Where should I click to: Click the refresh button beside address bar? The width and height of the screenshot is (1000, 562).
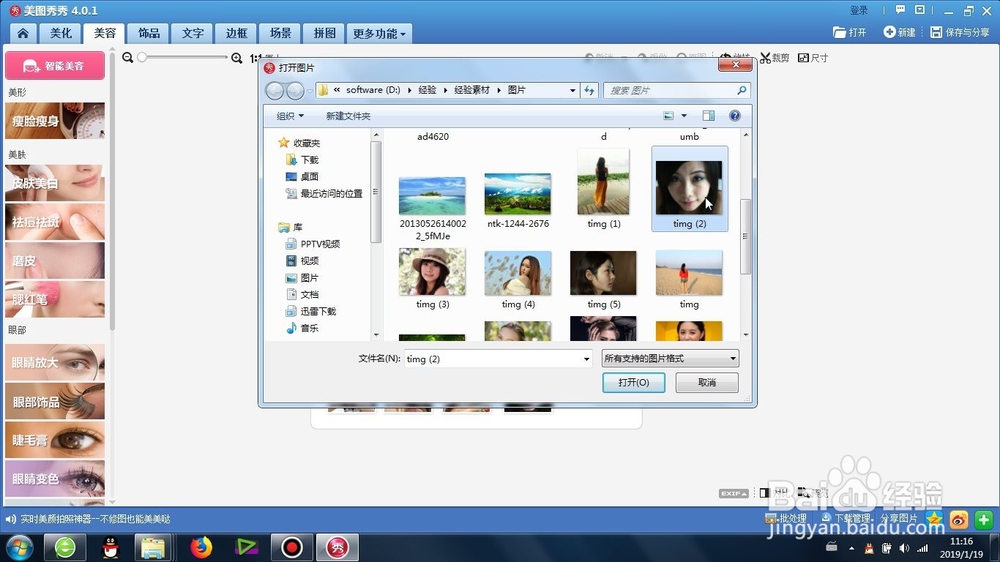(589, 91)
